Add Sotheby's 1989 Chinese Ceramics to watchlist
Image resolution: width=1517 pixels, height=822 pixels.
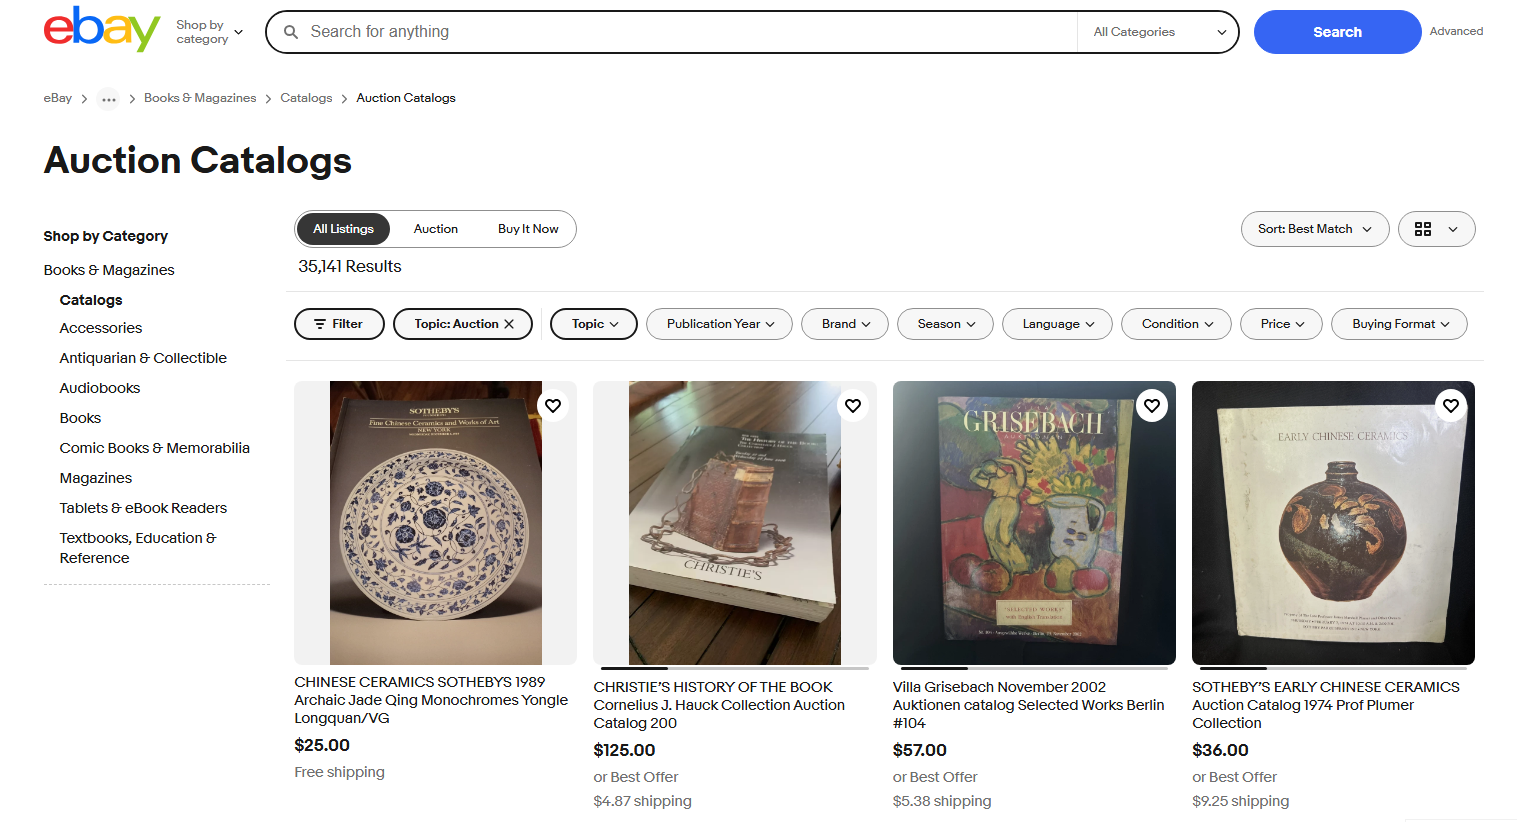[553, 405]
